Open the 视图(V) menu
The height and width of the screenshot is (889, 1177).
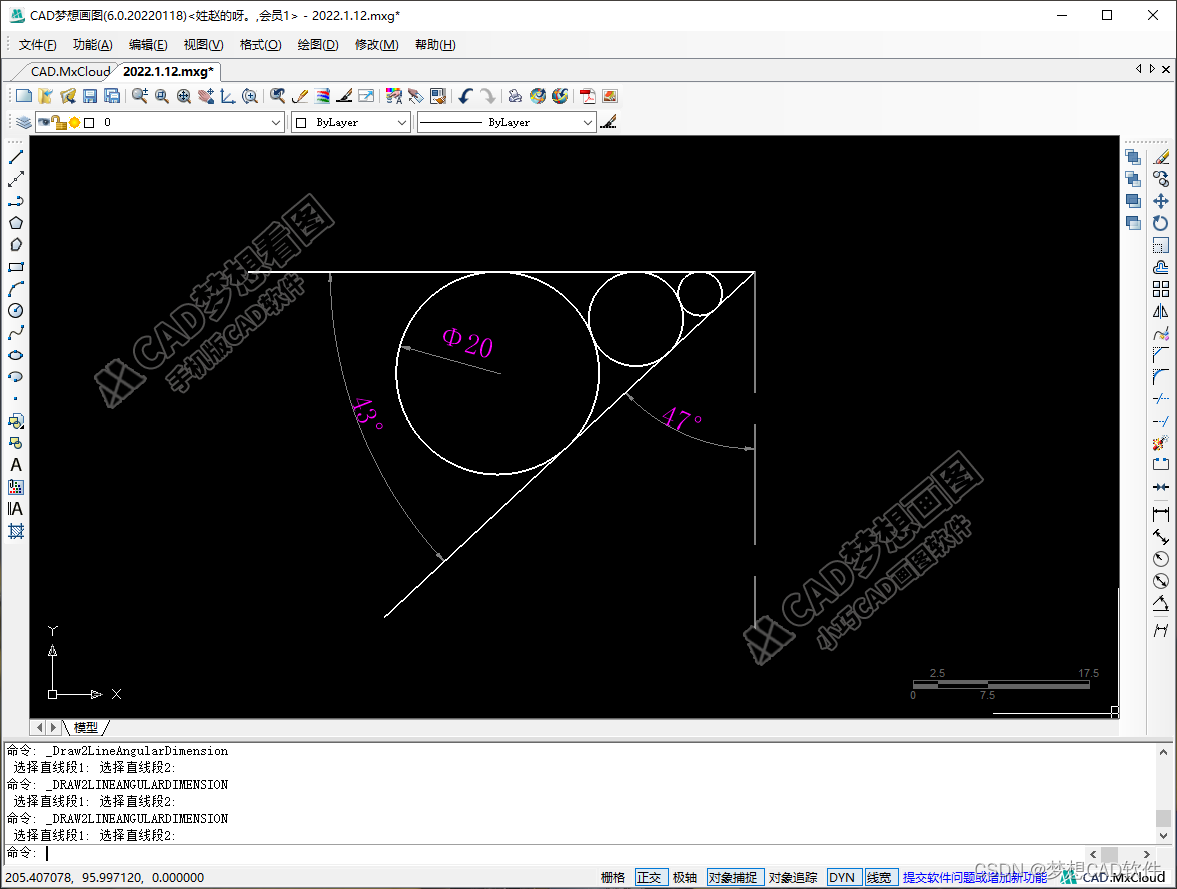click(x=203, y=45)
